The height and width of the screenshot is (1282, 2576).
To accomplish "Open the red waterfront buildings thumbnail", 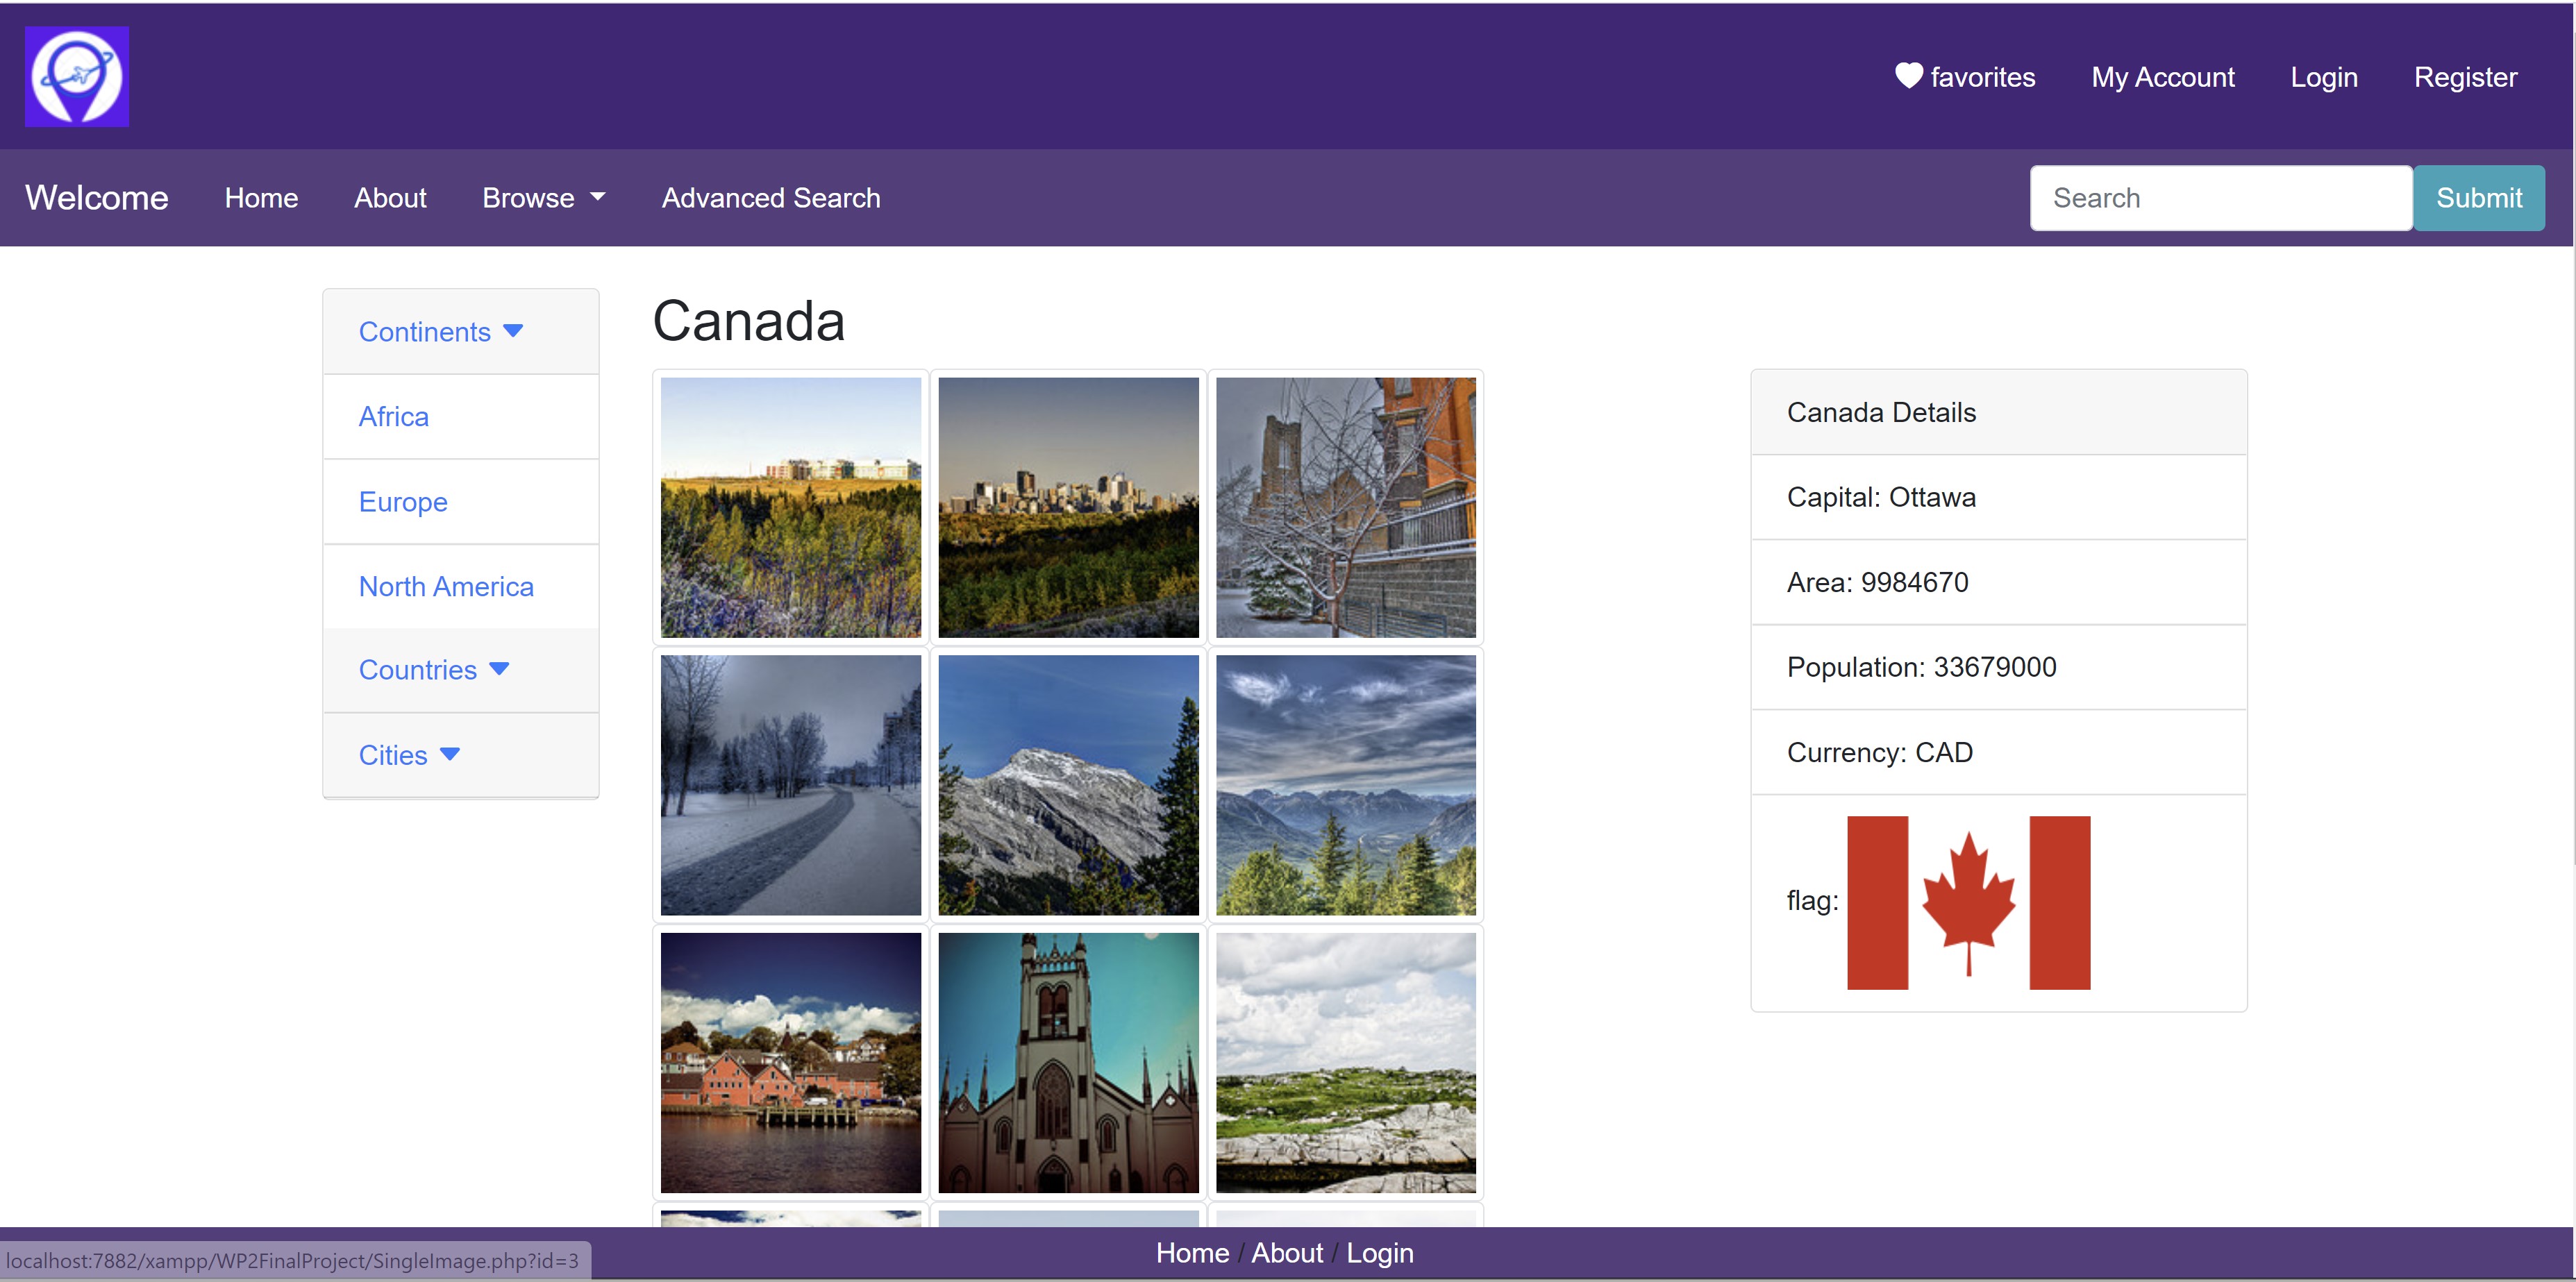I will (790, 1063).
